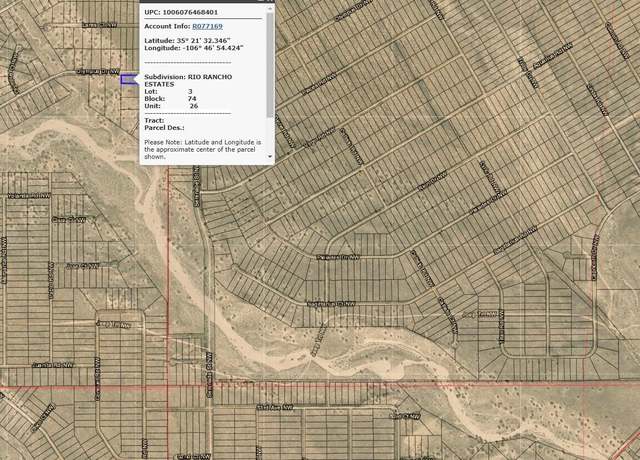The image size is (640, 460).
Task: Click the 'Please Note' latitude disclaimer text
Action: (x=203, y=149)
